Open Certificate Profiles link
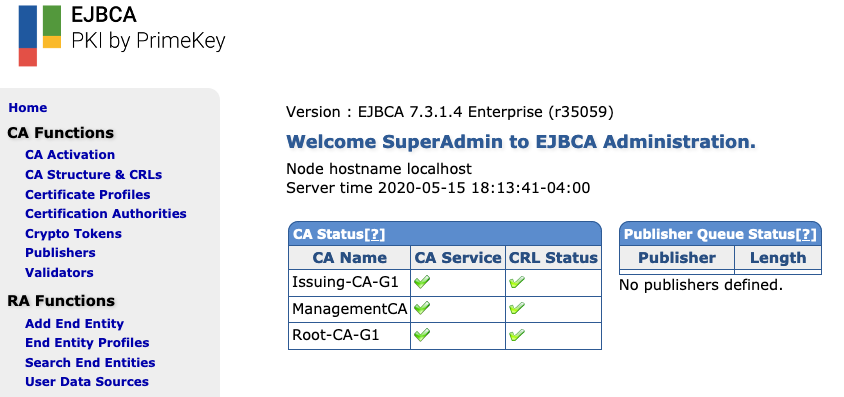Viewport: 844px width, 397px height. pos(88,194)
